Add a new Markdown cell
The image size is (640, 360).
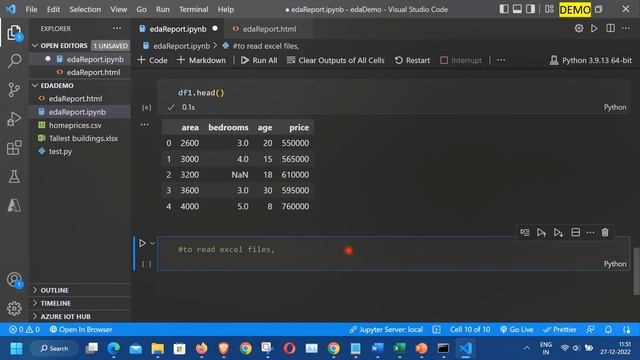201,60
